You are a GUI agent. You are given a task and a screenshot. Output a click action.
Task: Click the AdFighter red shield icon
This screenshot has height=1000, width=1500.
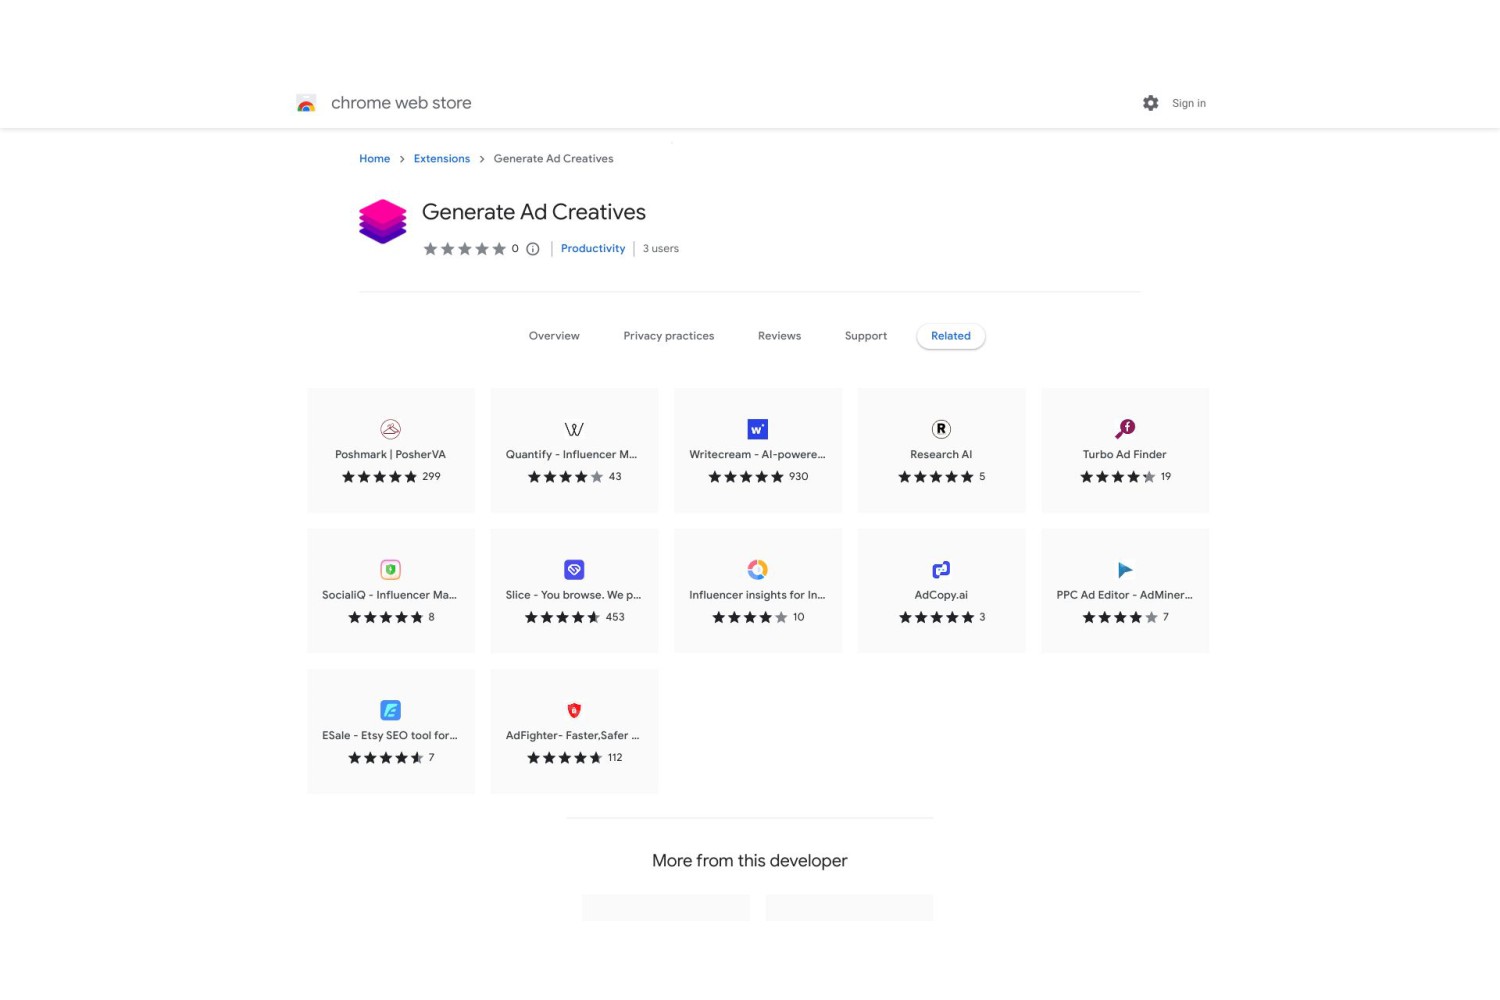tap(574, 710)
